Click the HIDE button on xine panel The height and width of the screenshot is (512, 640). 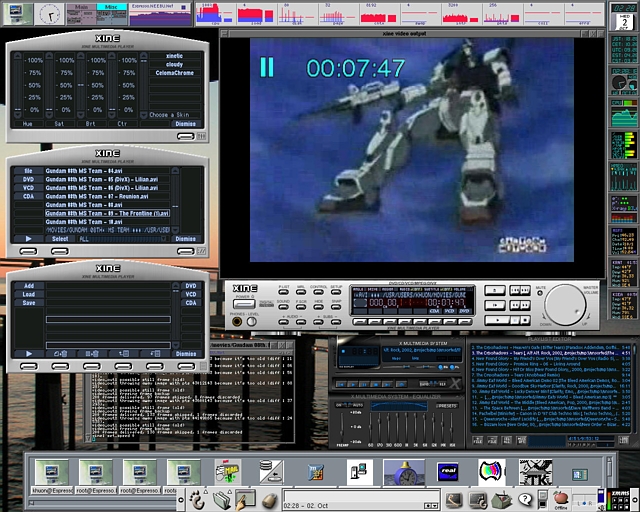(x=318, y=306)
